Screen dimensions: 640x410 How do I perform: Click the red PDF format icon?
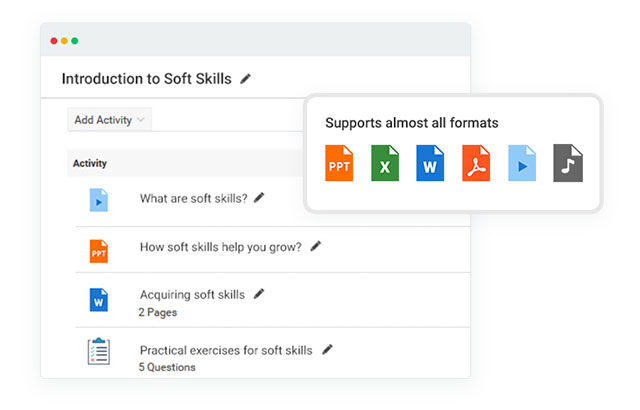coord(476,164)
